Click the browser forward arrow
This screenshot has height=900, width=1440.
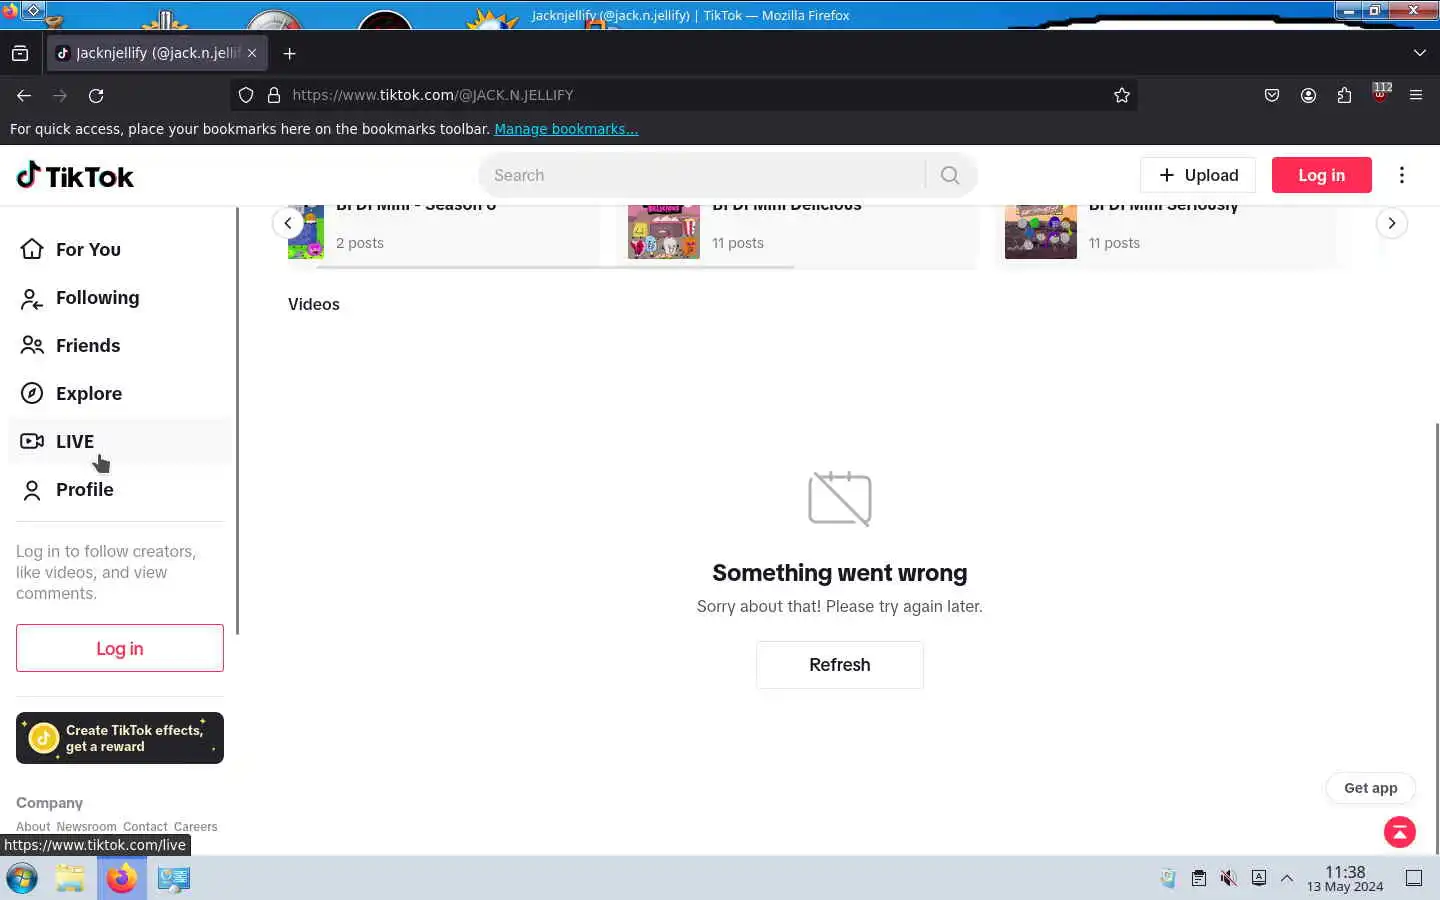coord(60,95)
